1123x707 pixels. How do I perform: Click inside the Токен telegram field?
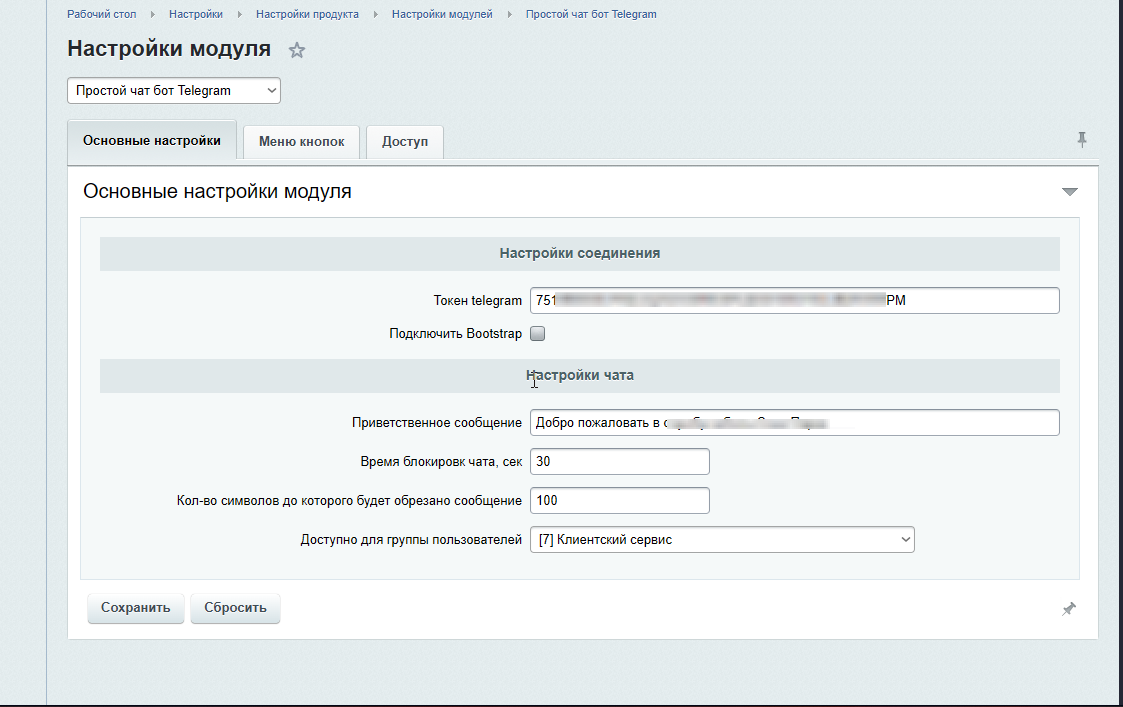click(795, 300)
